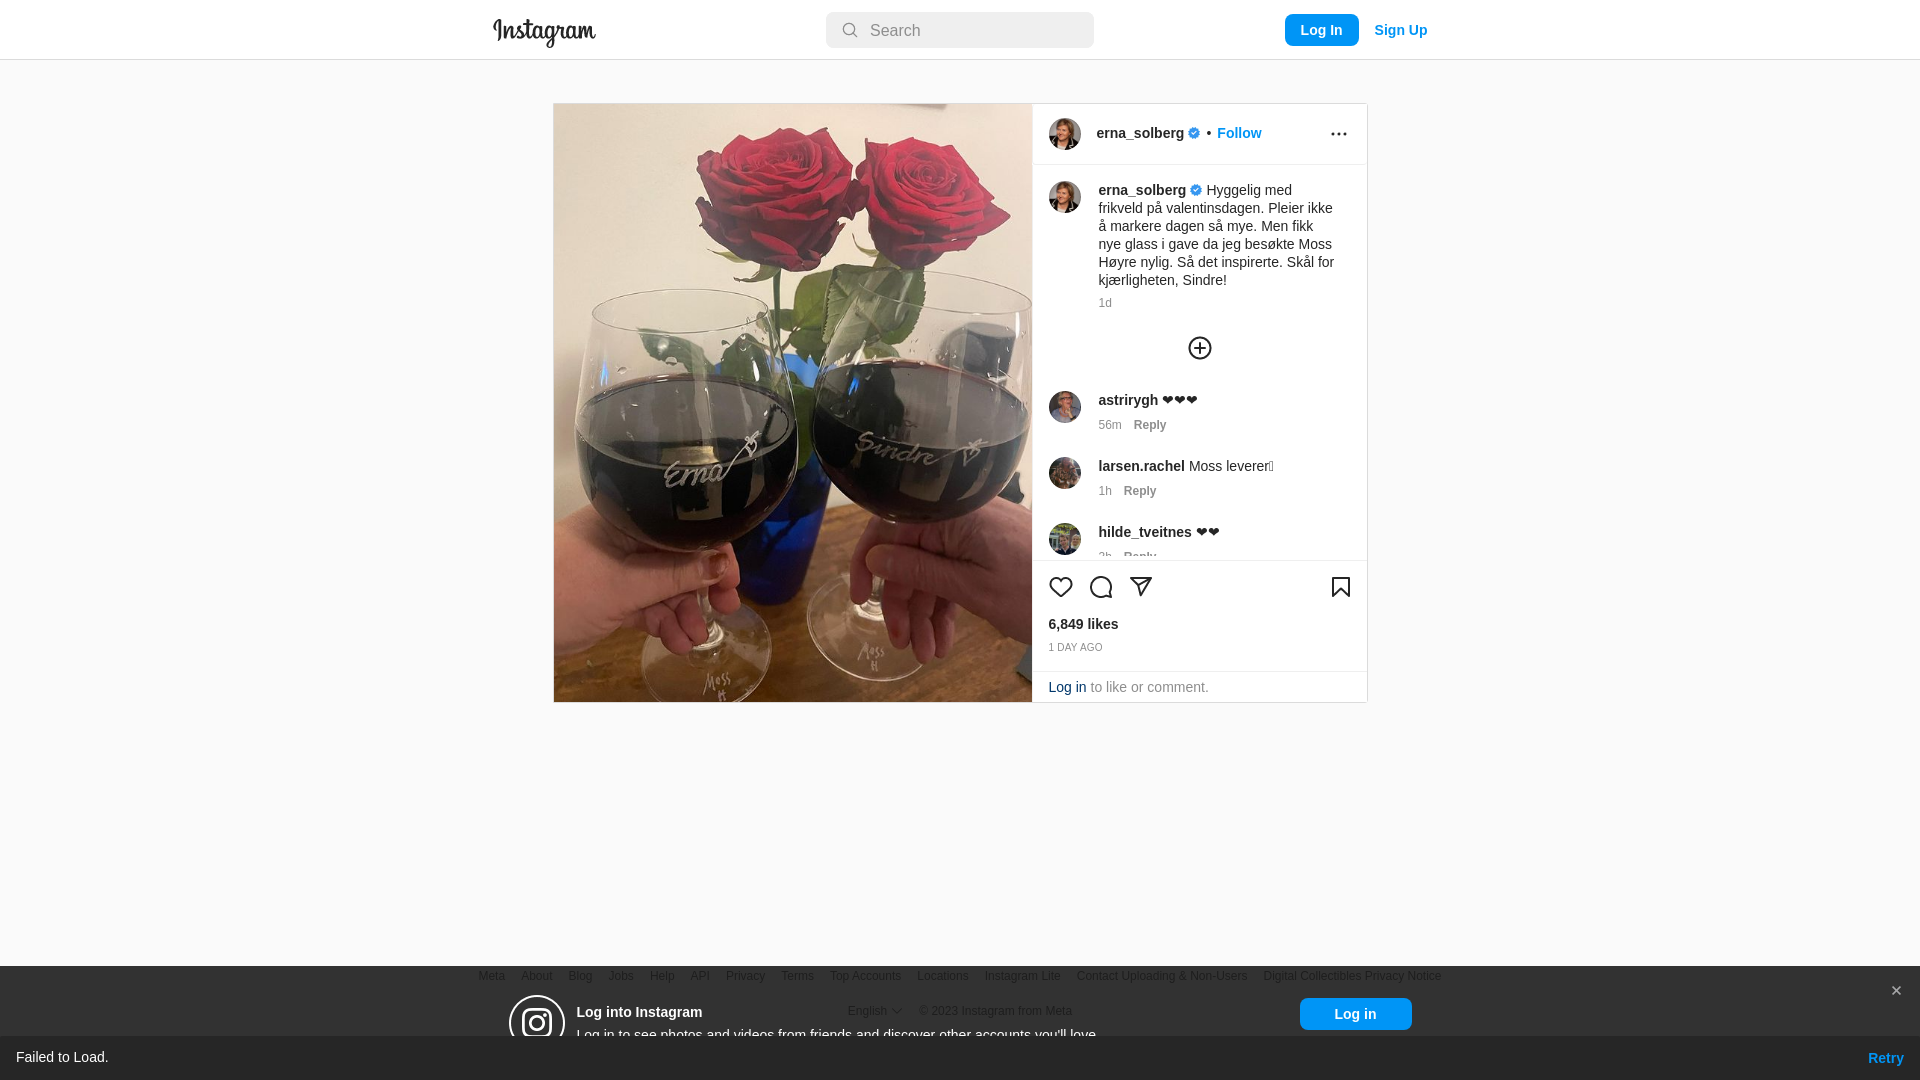This screenshot has width=1920, height=1080.
Task: Reply to larsen.rachel's comment
Action: coord(1140,491)
